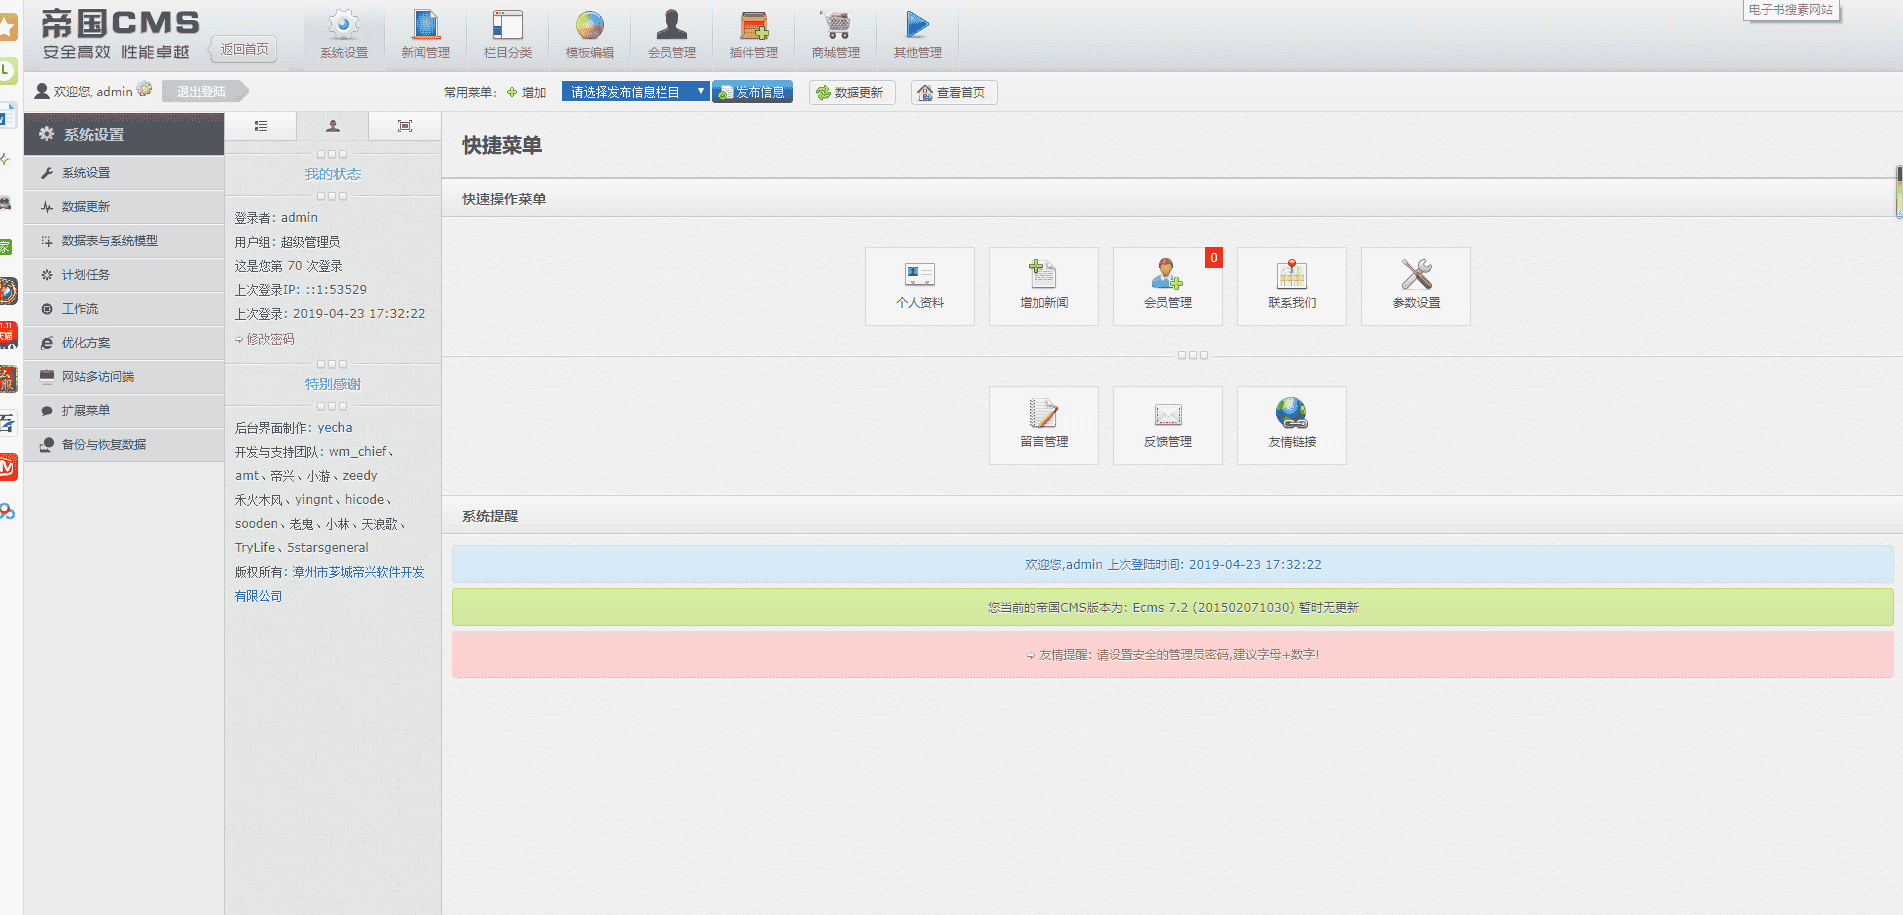Click the 特别感谢 section heading
The width and height of the screenshot is (1903, 915).
[333, 384]
